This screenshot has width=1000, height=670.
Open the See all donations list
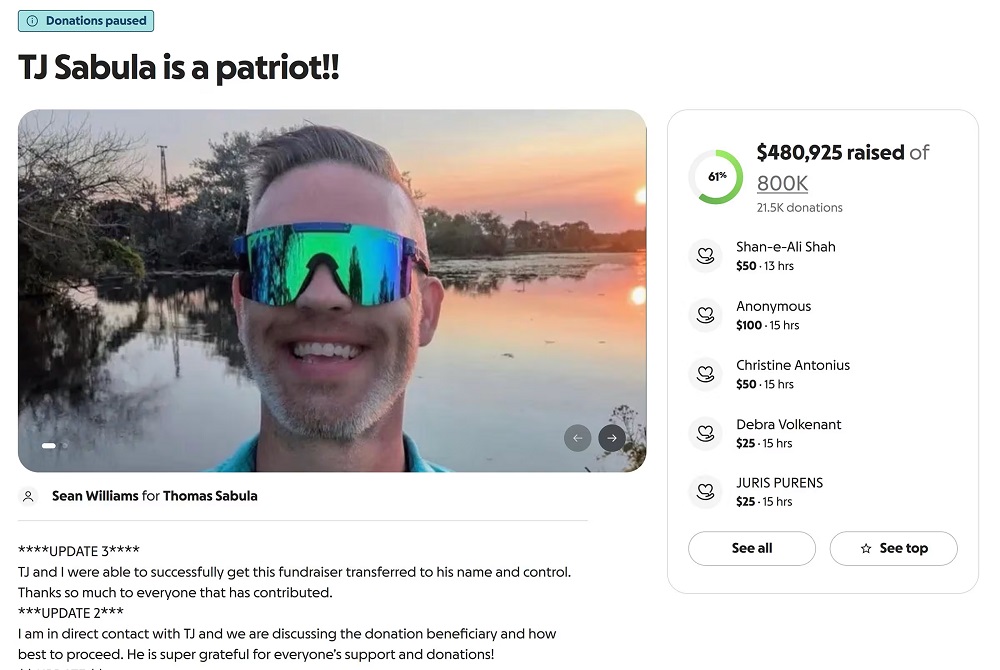751,548
